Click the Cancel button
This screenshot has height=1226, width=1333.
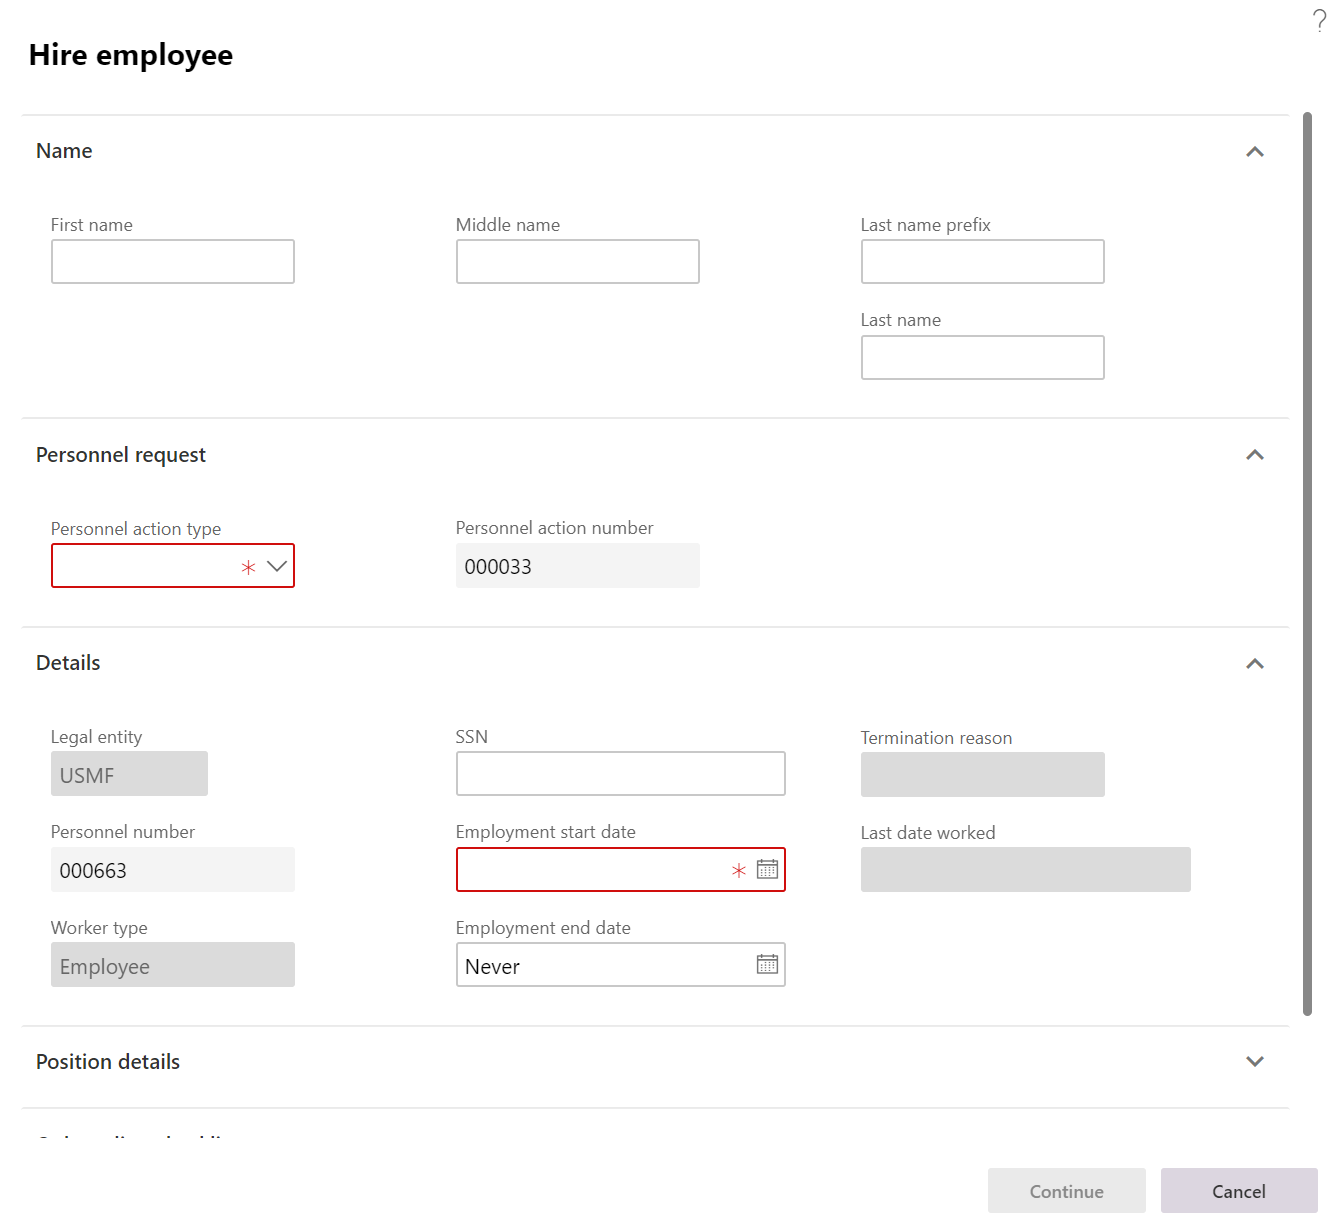pyautogui.click(x=1239, y=1190)
